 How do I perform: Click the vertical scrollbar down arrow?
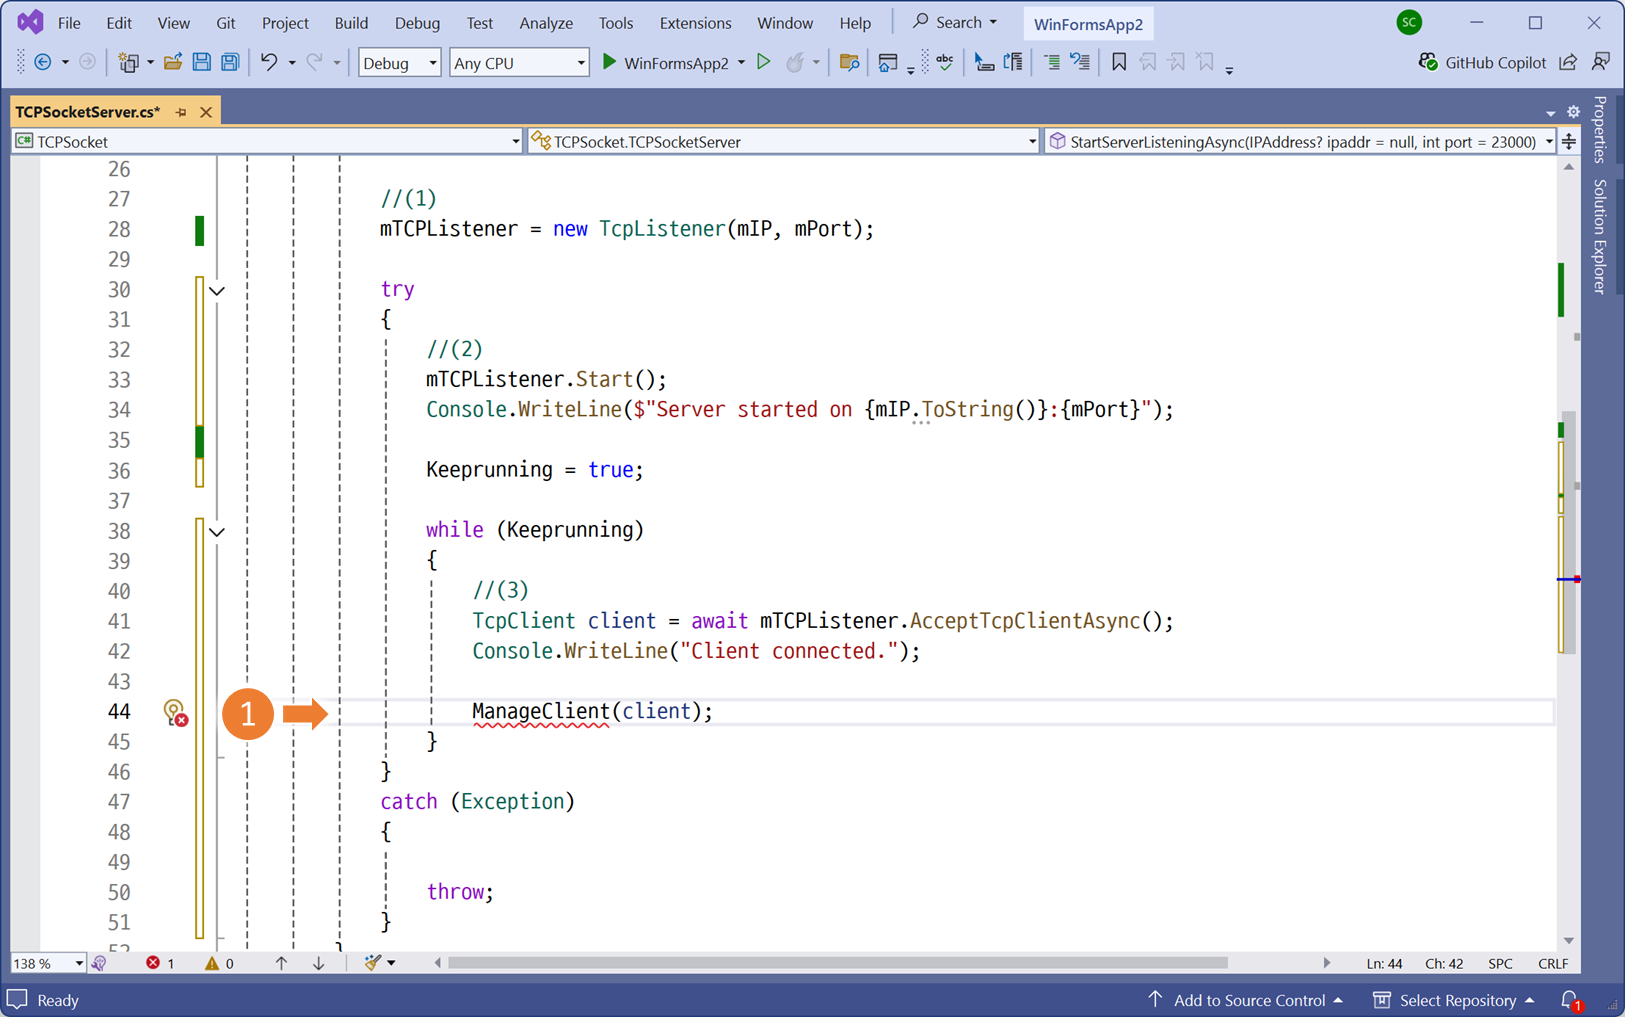point(1568,940)
